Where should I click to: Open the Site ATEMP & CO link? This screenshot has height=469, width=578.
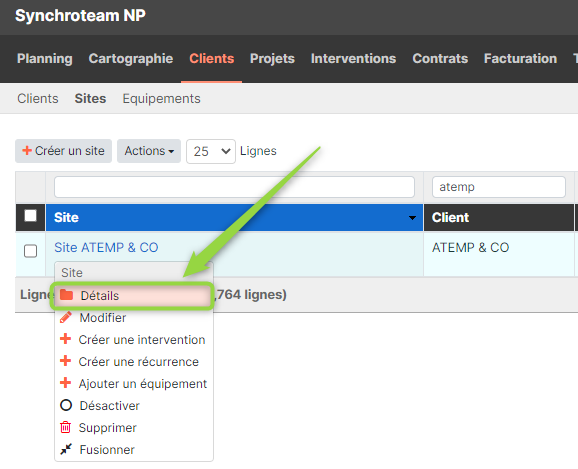coord(106,247)
